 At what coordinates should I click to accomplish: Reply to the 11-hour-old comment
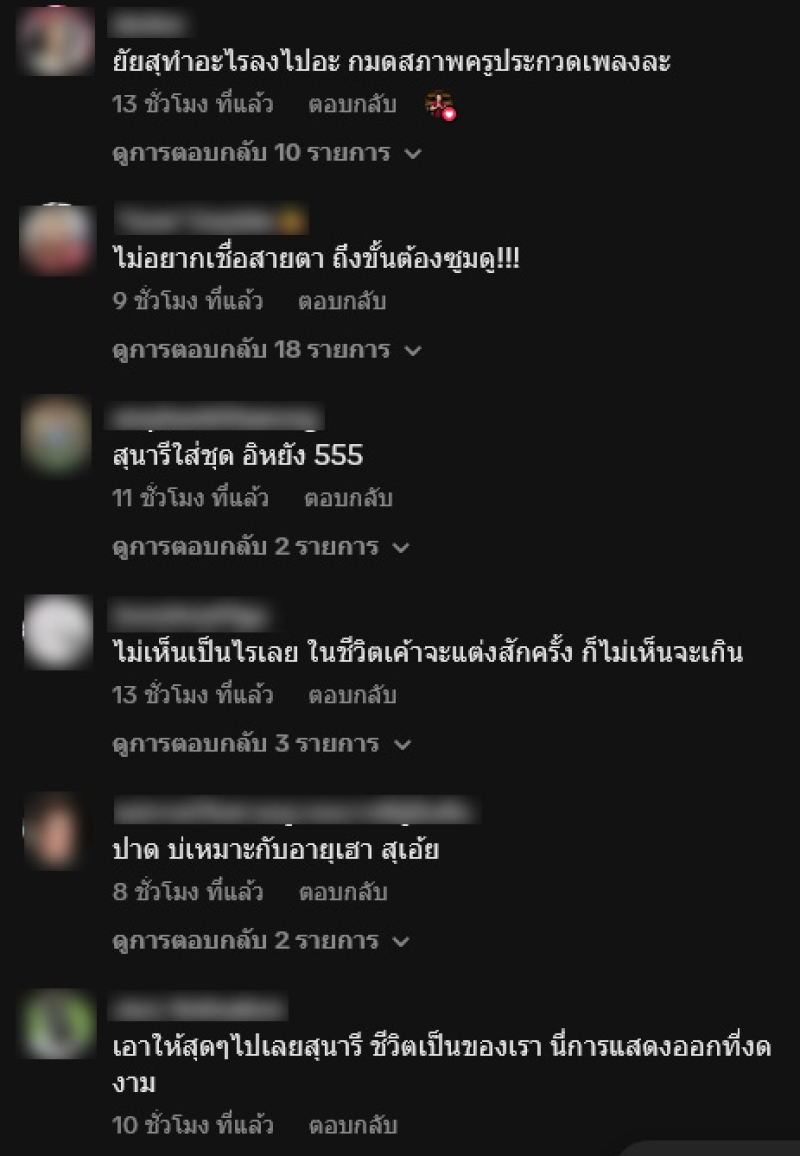tap(348, 498)
